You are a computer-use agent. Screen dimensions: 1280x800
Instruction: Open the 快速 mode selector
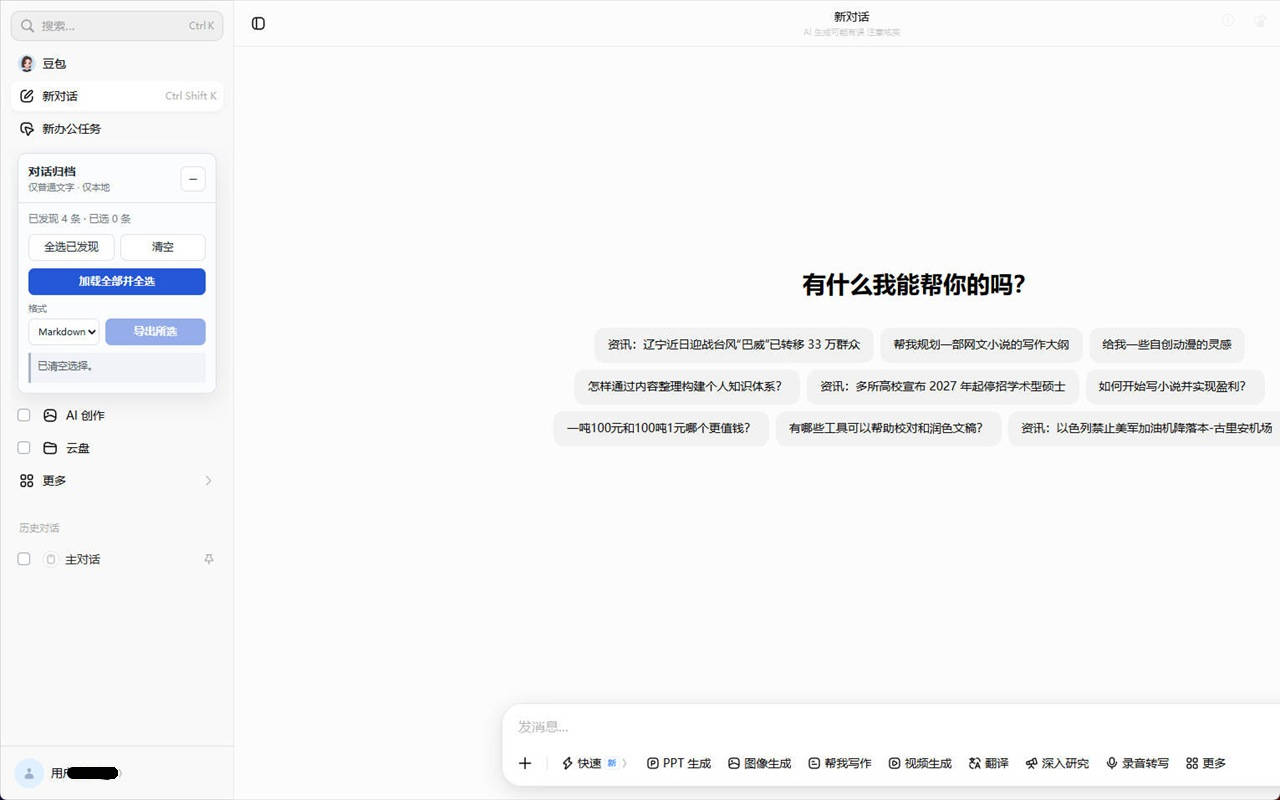[594, 763]
